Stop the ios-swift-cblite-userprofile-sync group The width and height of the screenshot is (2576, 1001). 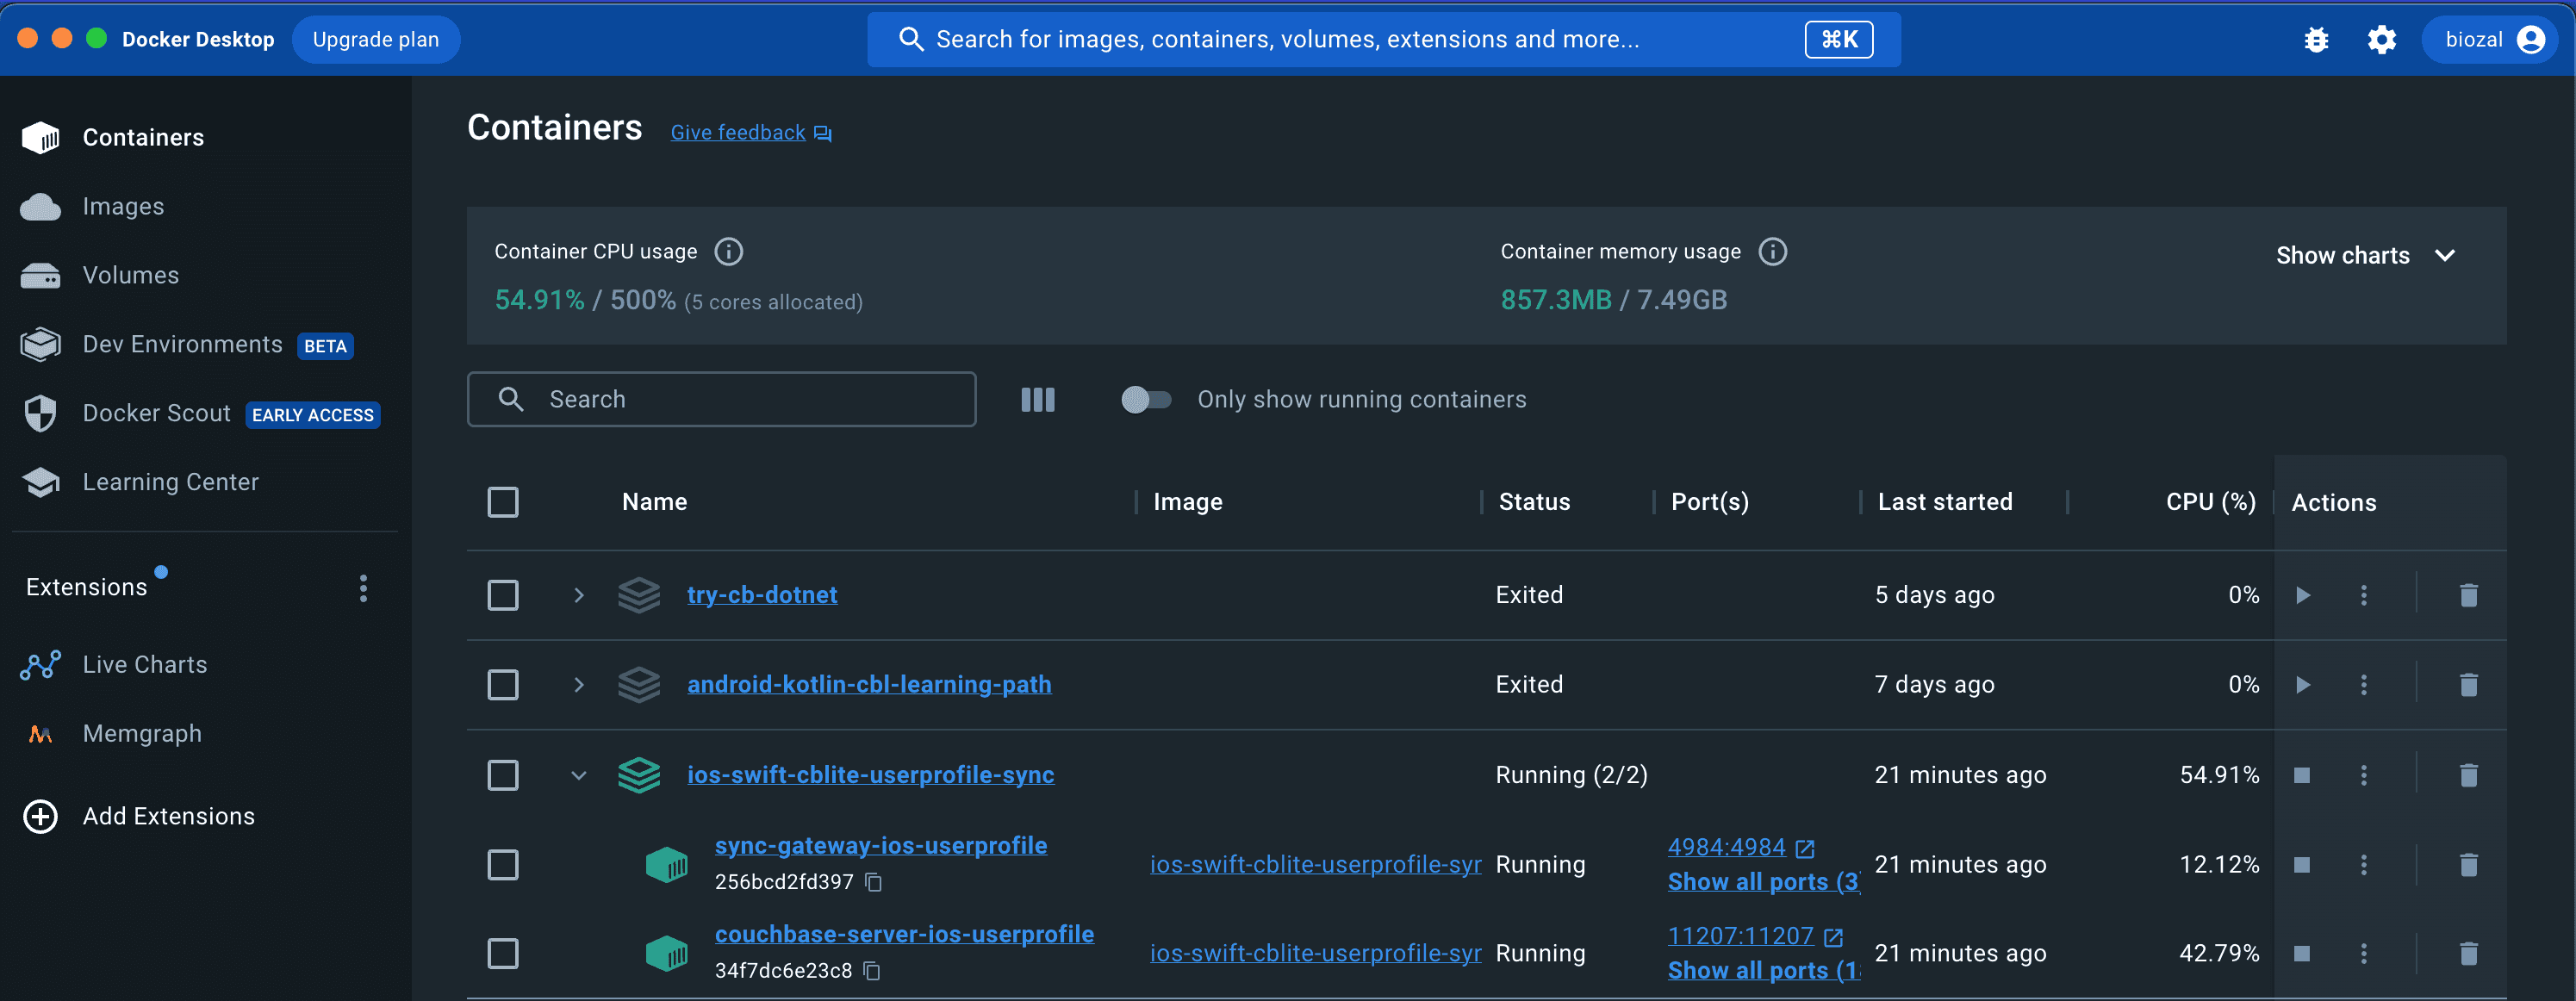pos(2302,775)
